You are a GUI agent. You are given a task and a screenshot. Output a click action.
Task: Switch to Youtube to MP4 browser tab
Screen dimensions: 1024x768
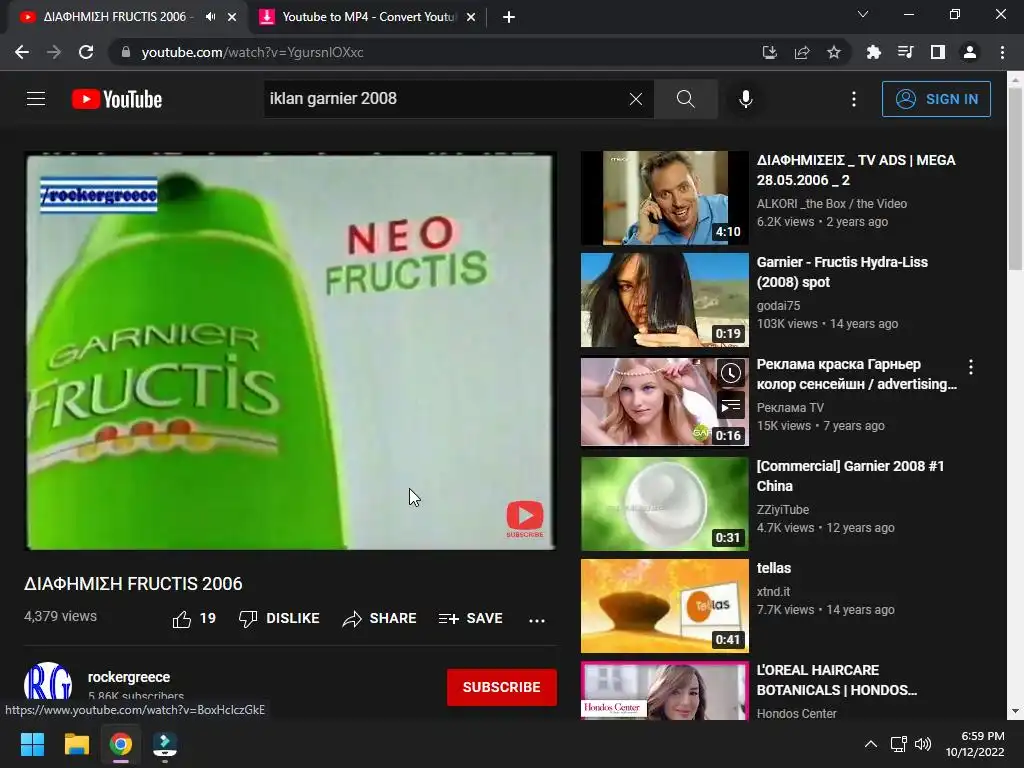pos(368,17)
